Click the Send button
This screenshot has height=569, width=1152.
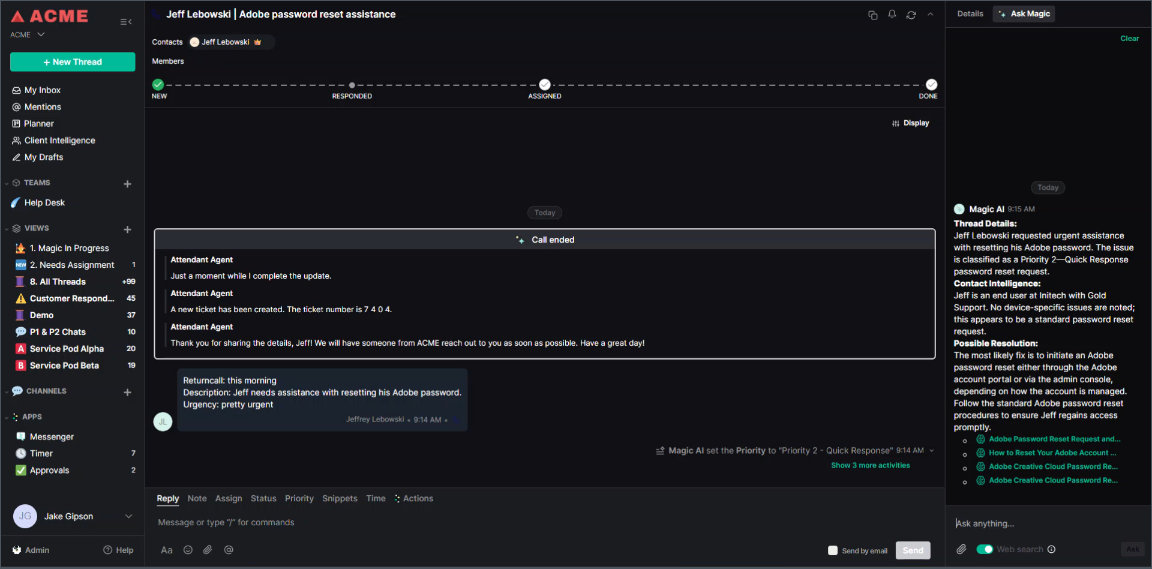[912, 550]
